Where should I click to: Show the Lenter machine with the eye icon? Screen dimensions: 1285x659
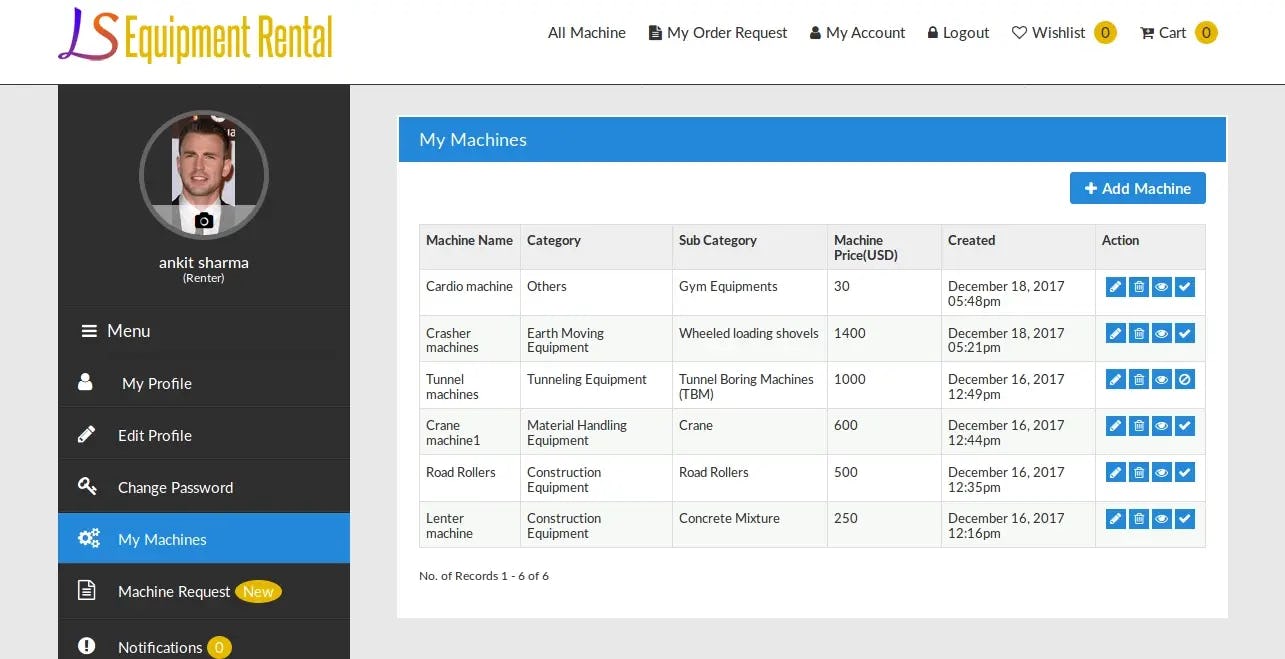click(x=1161, y=519)
